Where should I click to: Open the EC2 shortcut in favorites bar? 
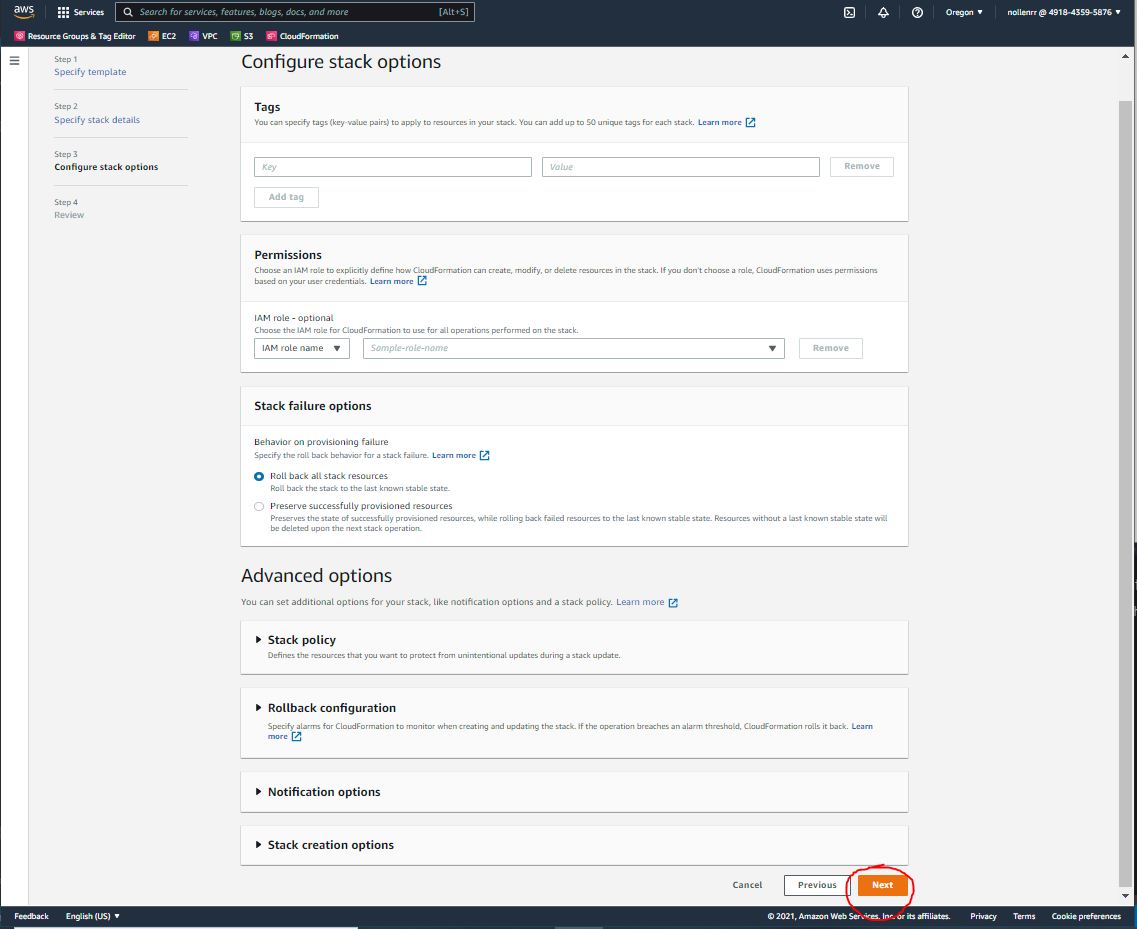162,36
